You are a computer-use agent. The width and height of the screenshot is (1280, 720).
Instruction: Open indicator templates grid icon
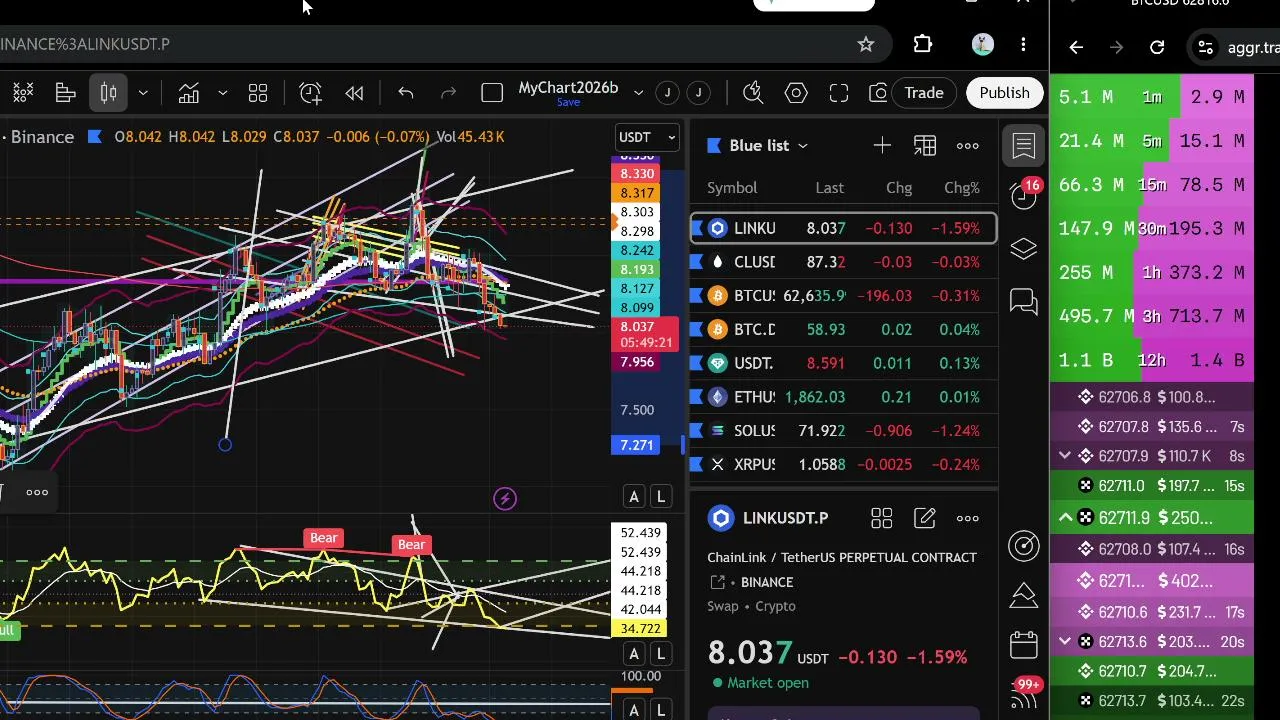(x=258, y=93)
